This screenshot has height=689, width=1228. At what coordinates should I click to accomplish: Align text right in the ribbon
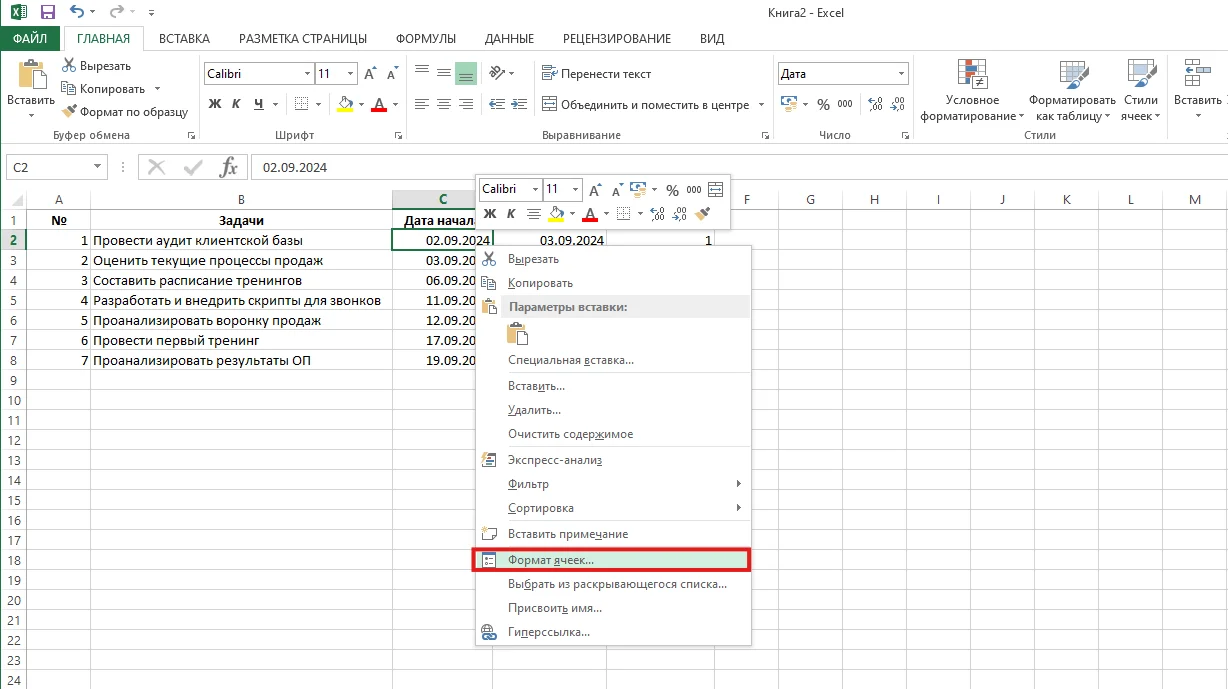pyautogui.click(x=466, y=104)
